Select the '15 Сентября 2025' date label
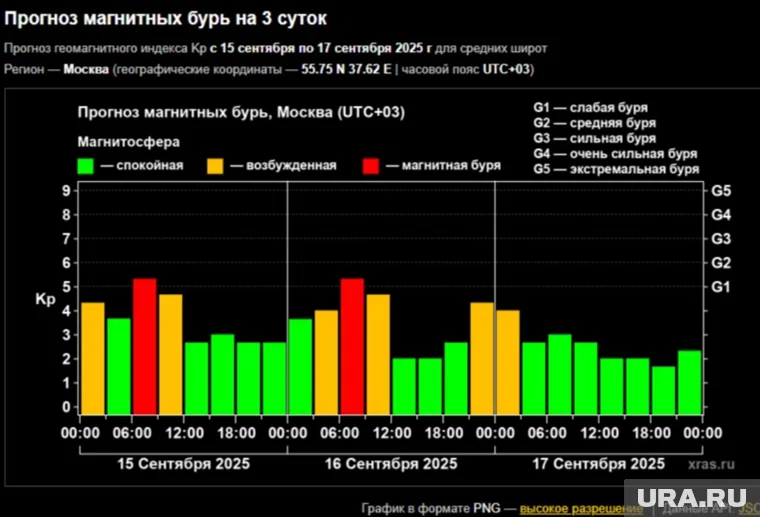The width and height of the screenshot is (760, 517). click(184, 464)
